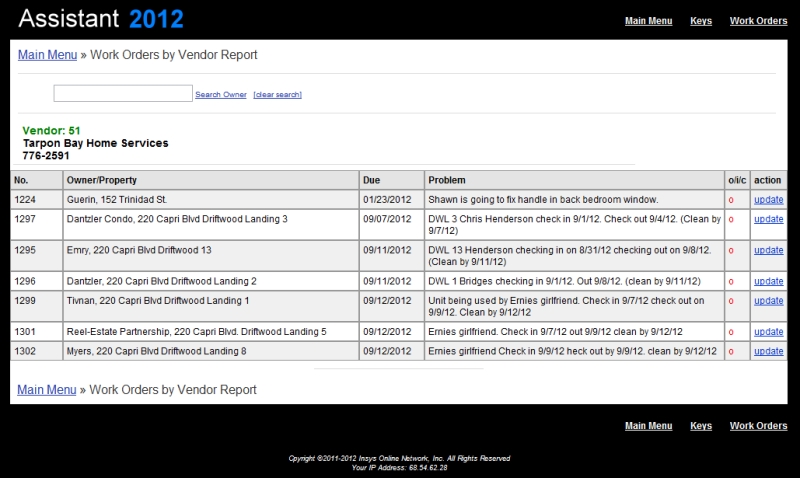
Task: Click Main Menu breadcrumb link at bottom
Action: click(47, 389)
